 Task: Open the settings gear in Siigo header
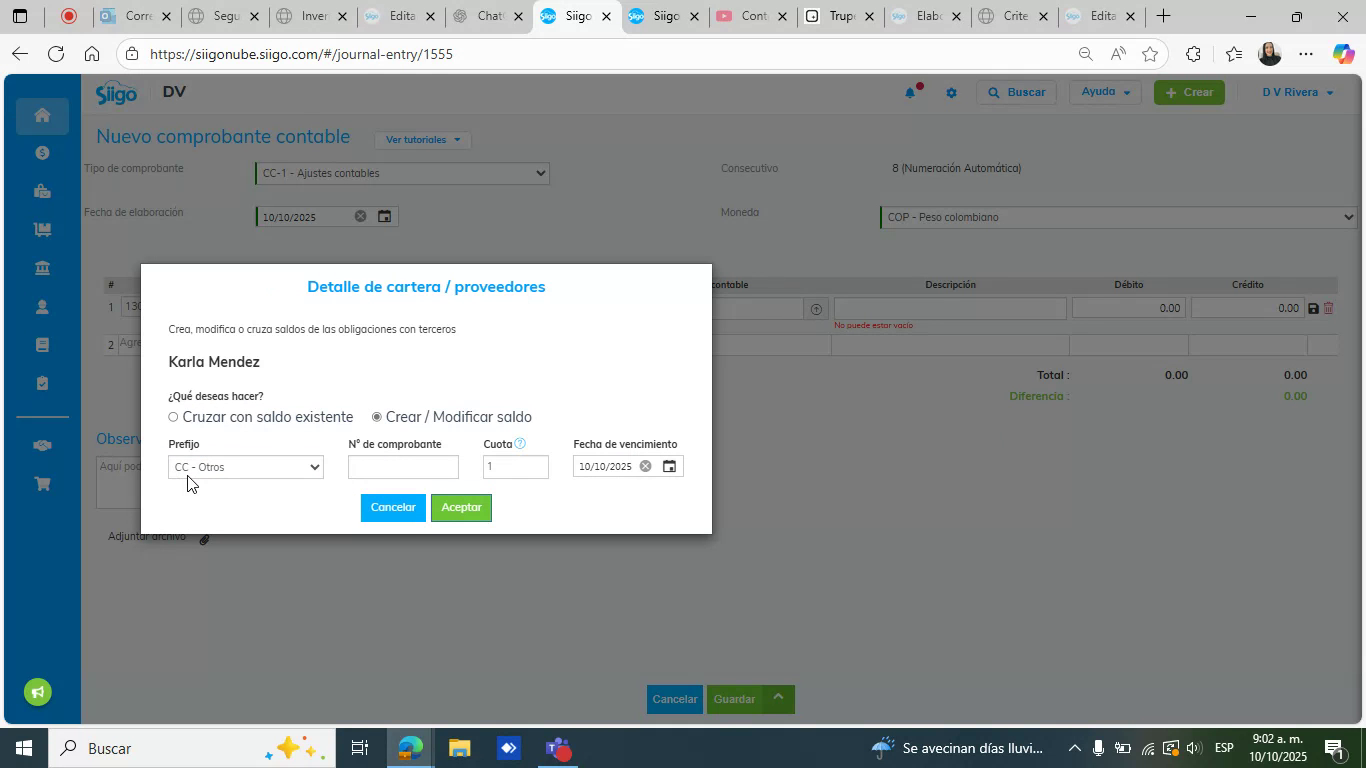pyautogui.click(x=951, y=92)
